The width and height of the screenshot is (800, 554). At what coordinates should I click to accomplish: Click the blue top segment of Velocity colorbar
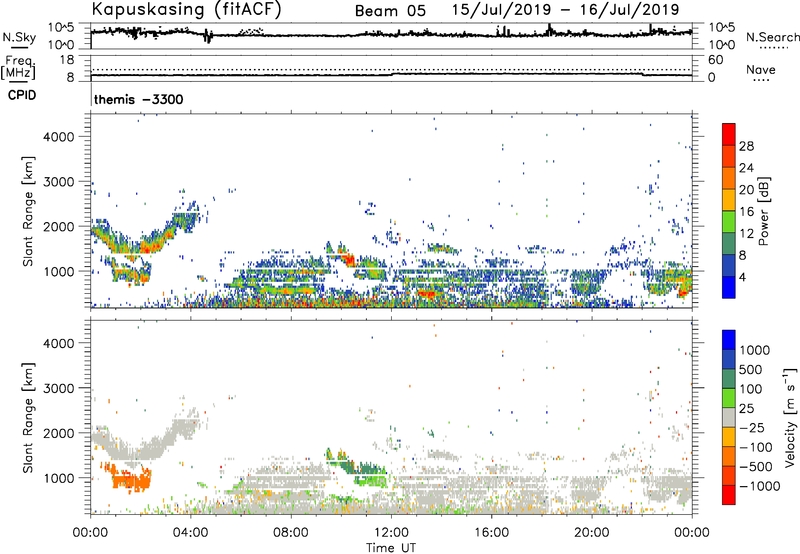point(729,340)
